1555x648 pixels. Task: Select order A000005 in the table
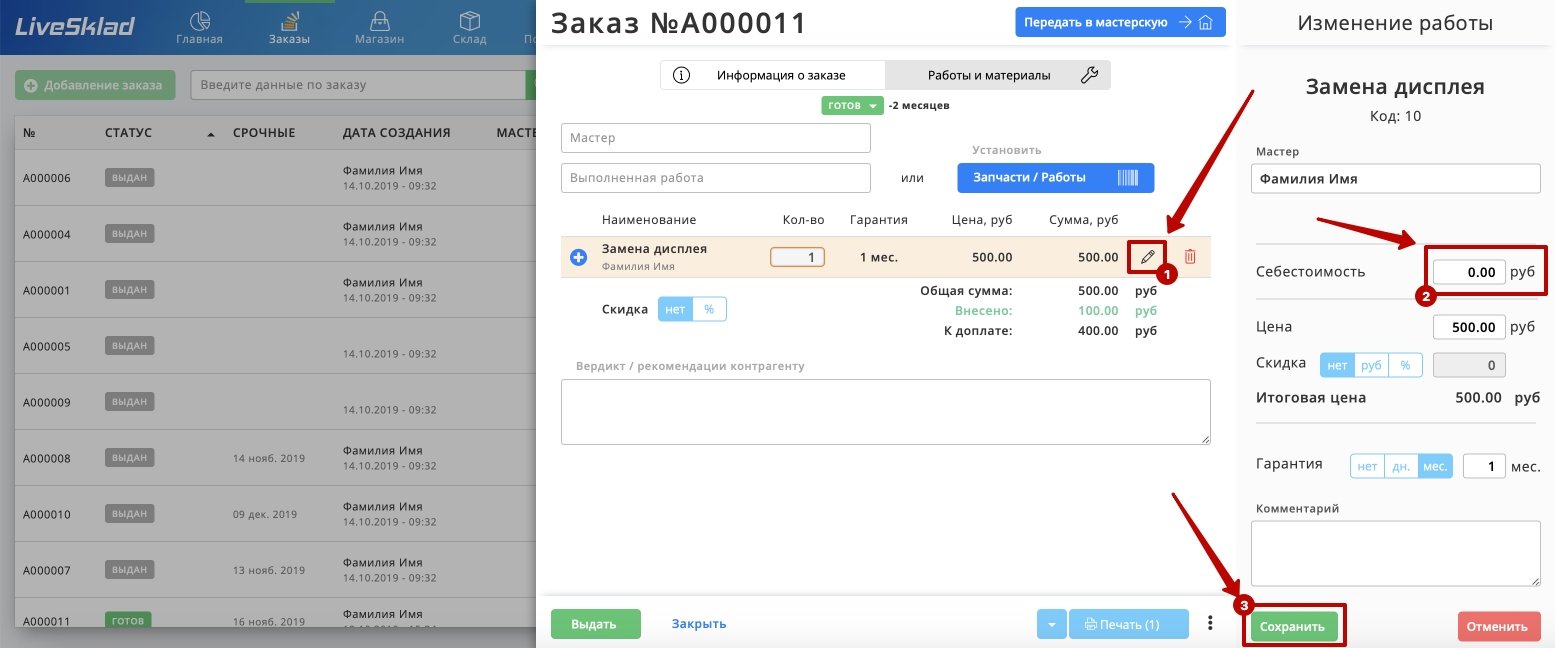click(x=275, y=346)
